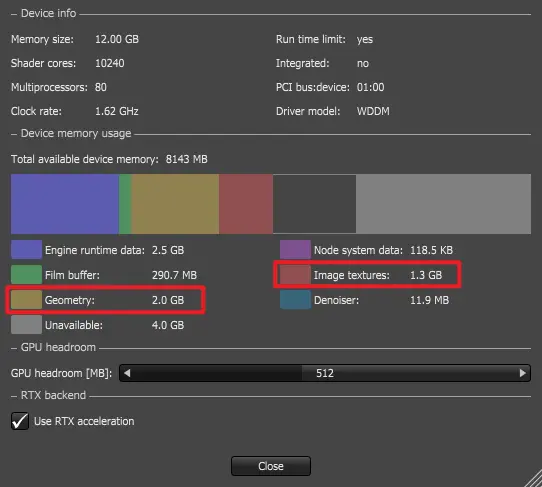Image resolution: width=542 pixels, height=487 pixels.
Task: Click the Geometry tan color swatch
Action: point(26,300)
